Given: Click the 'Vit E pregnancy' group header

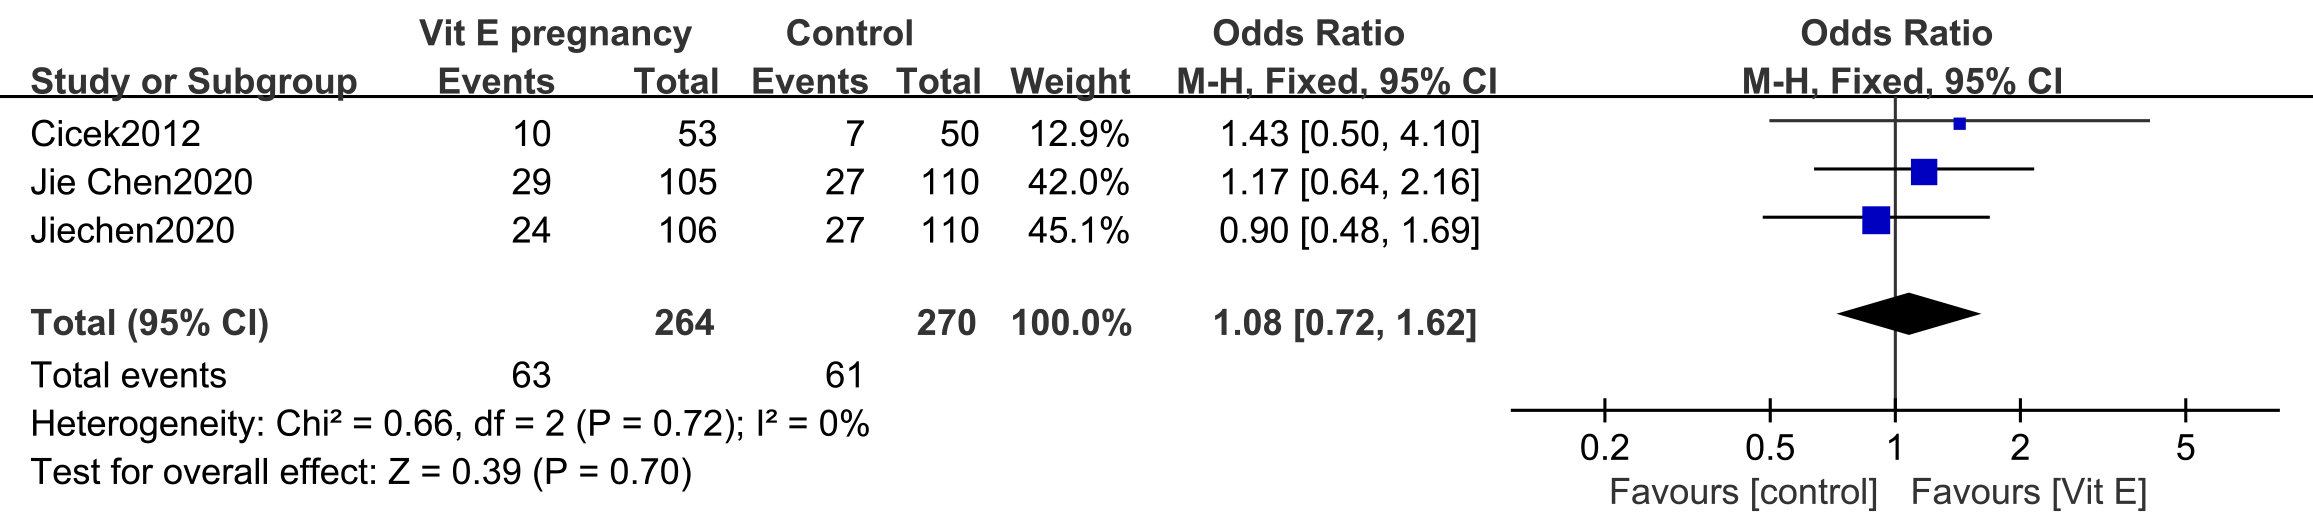Looking at the screenshot, I should point(555,33).
